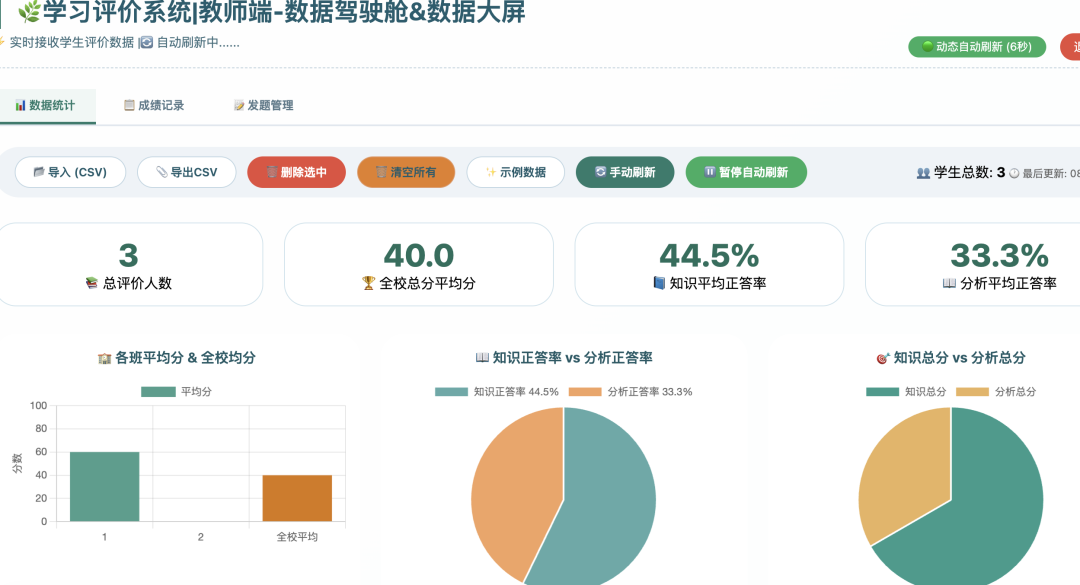Open the 发题管理 tab

click(x=263, y=105)
